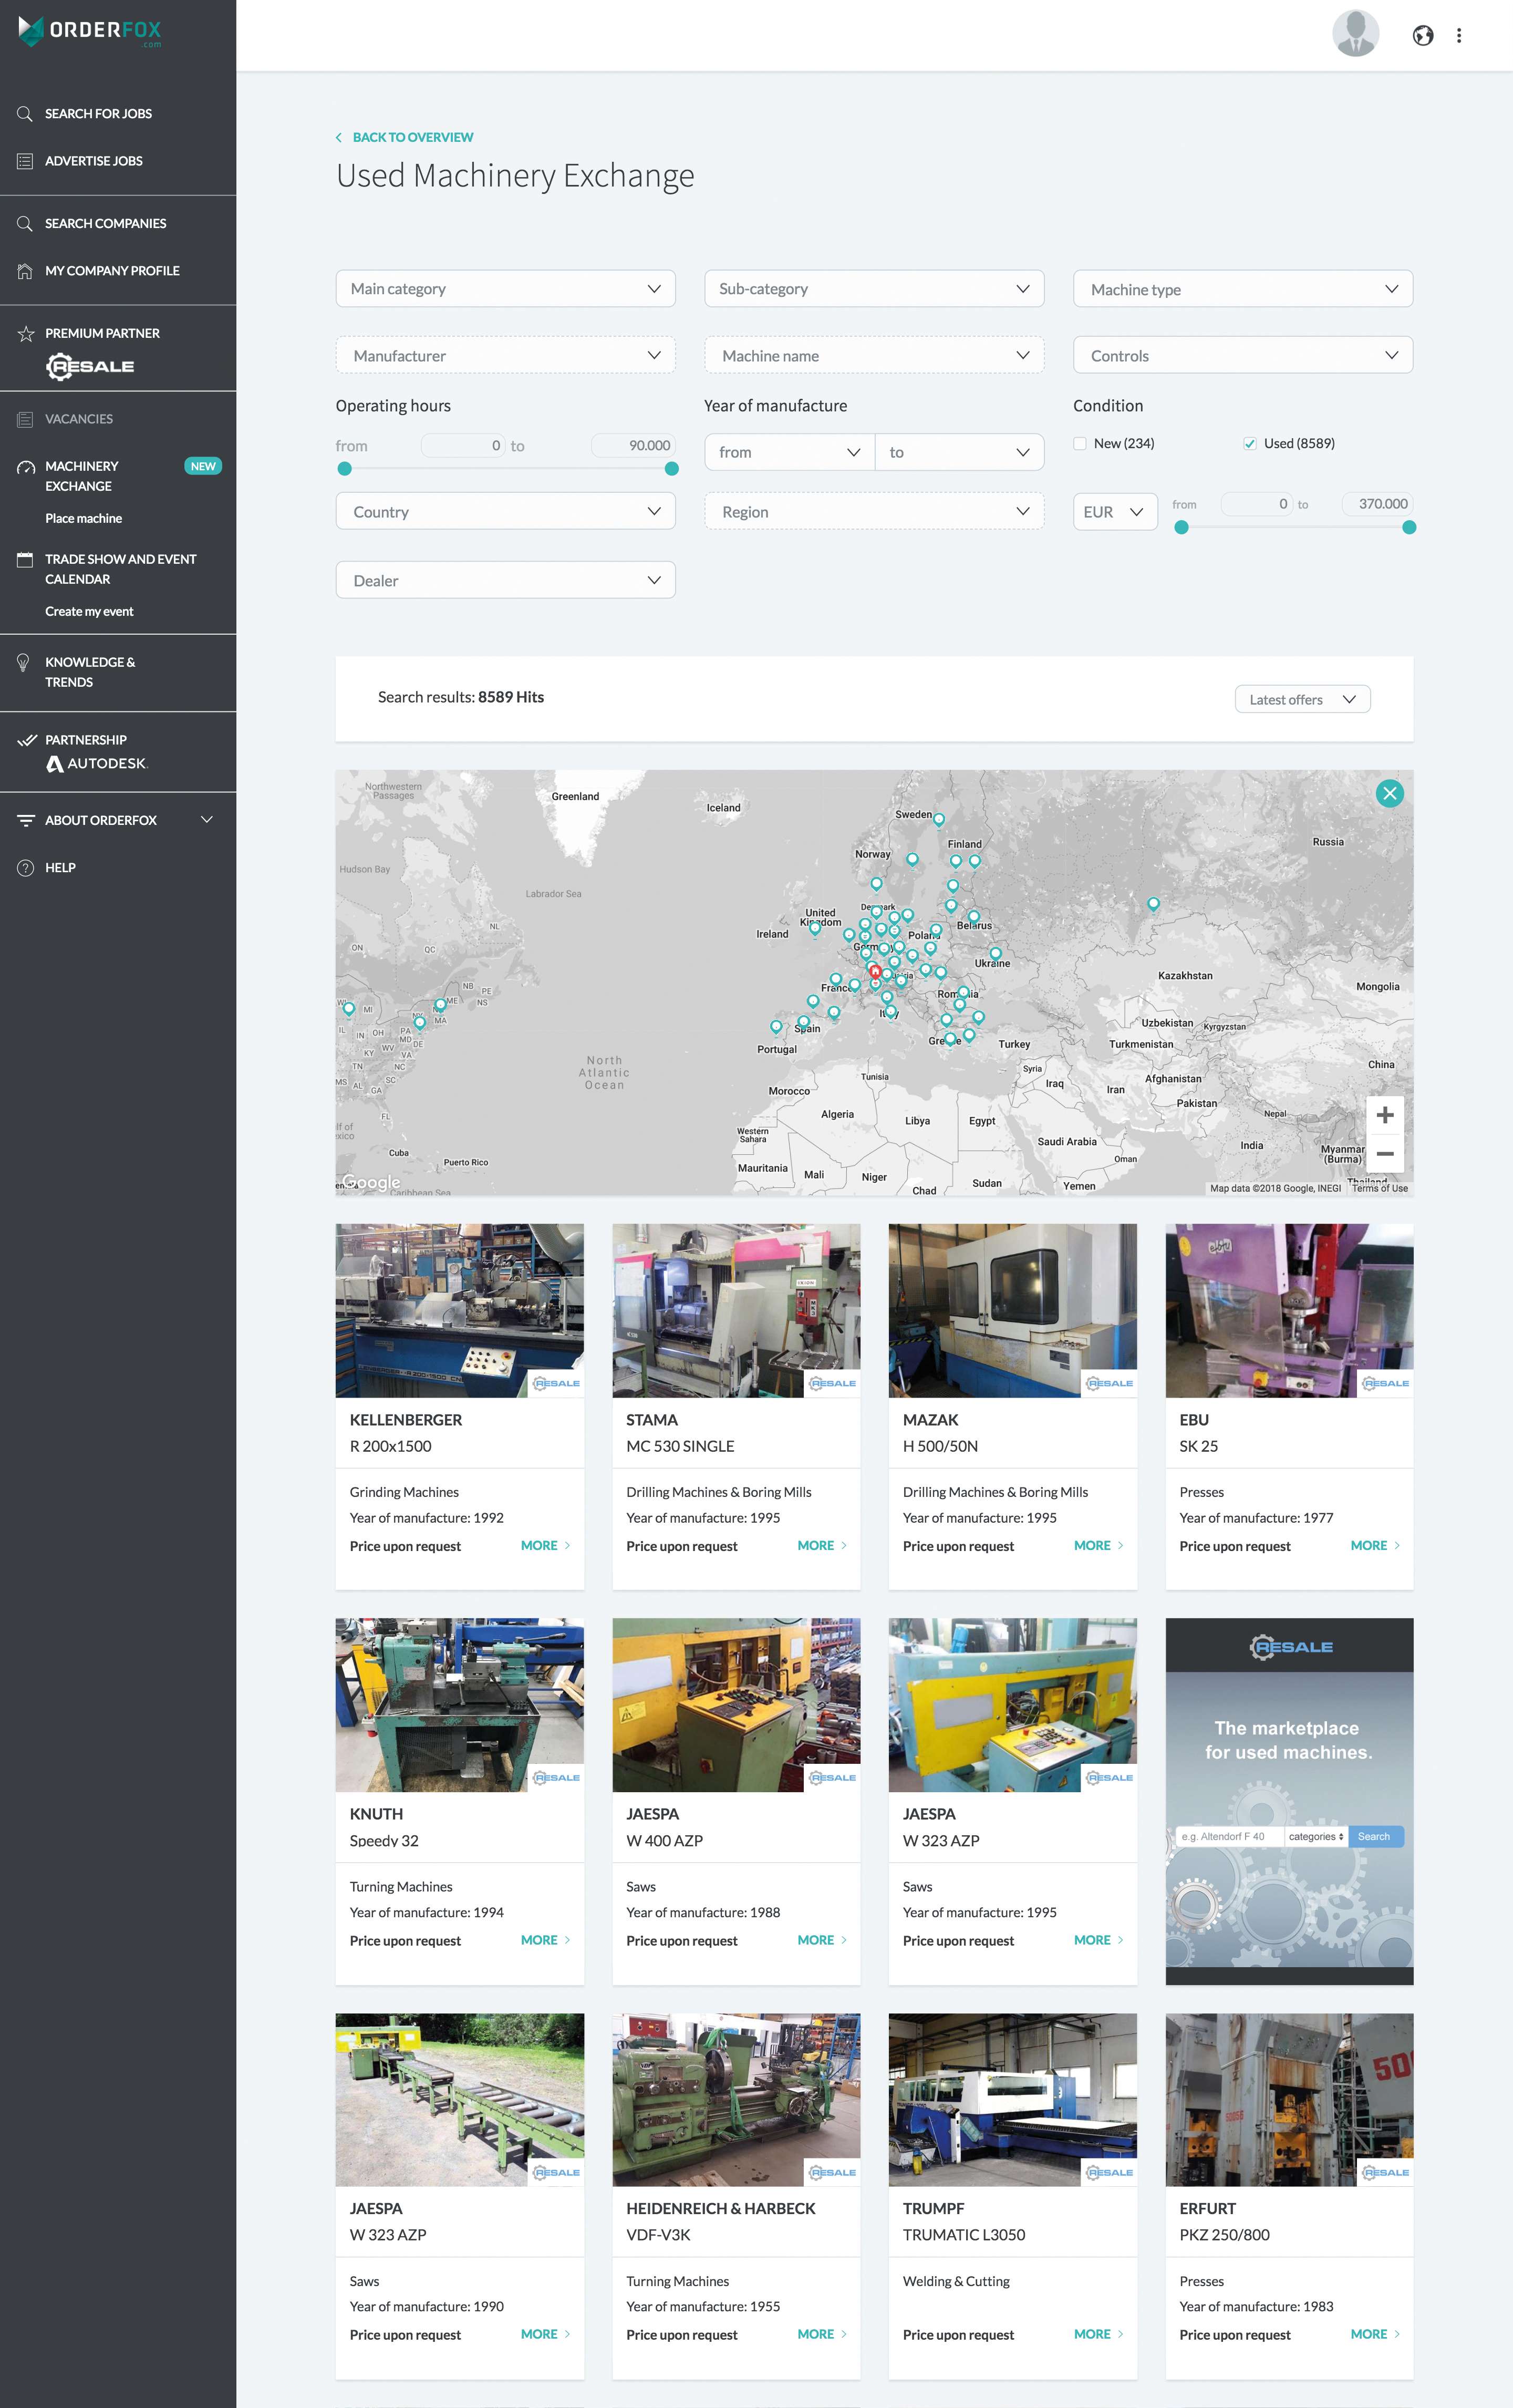Viewport: 1513px width, 2408px height.
Task: Open the EUR currency dropdown
Action: (1114, 512)
